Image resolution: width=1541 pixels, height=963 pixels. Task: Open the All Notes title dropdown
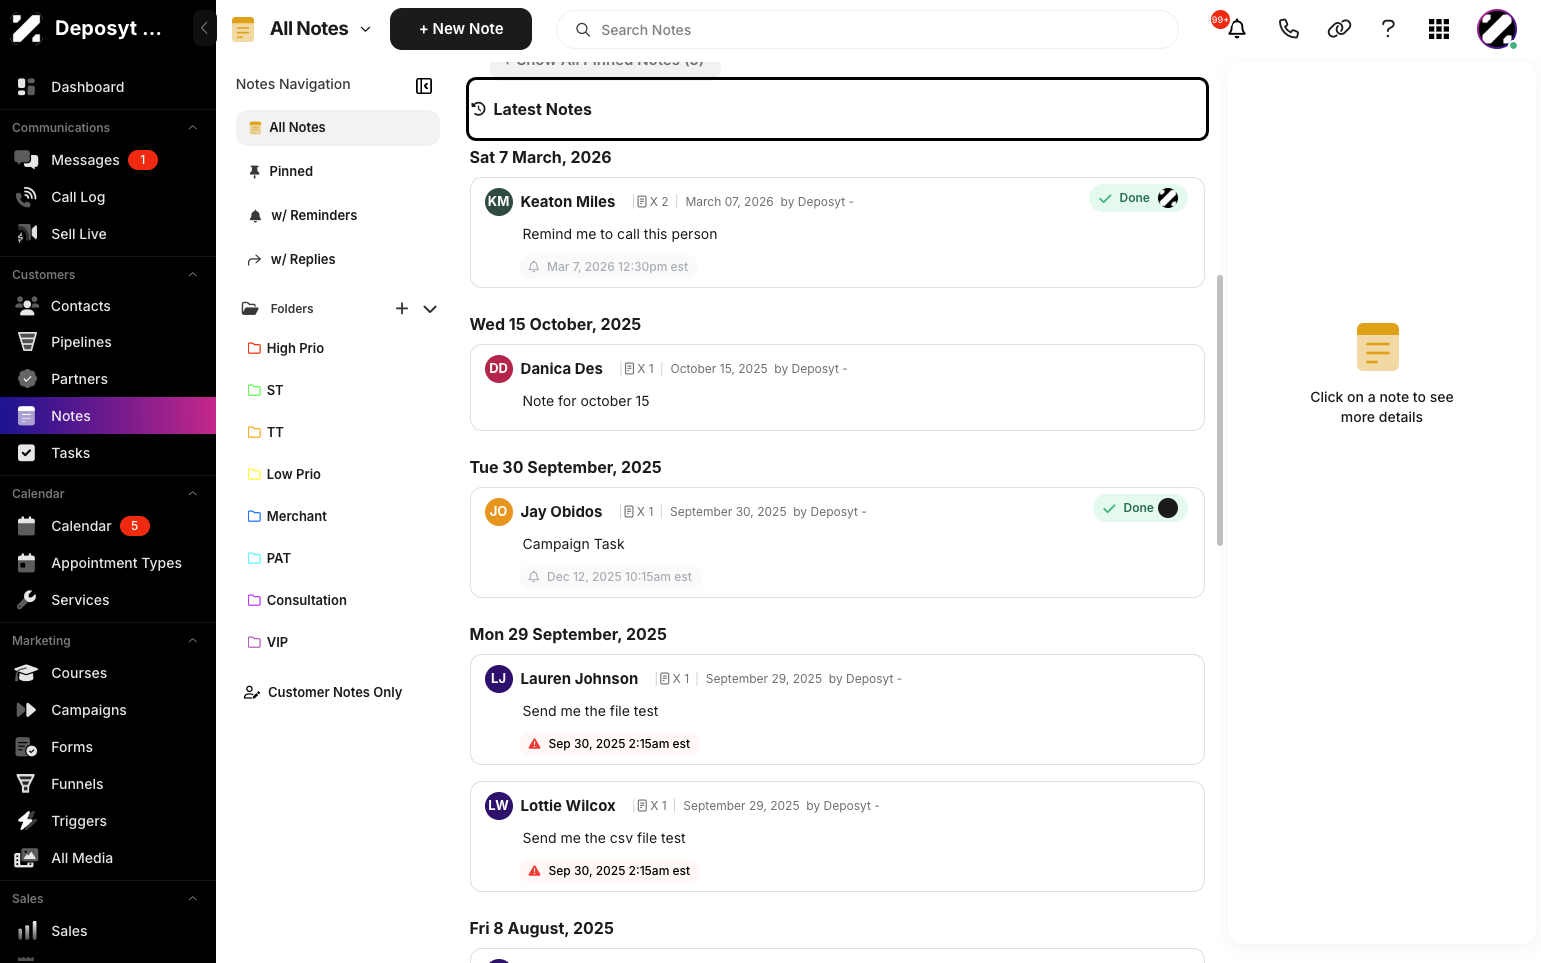tap(366, 29)
